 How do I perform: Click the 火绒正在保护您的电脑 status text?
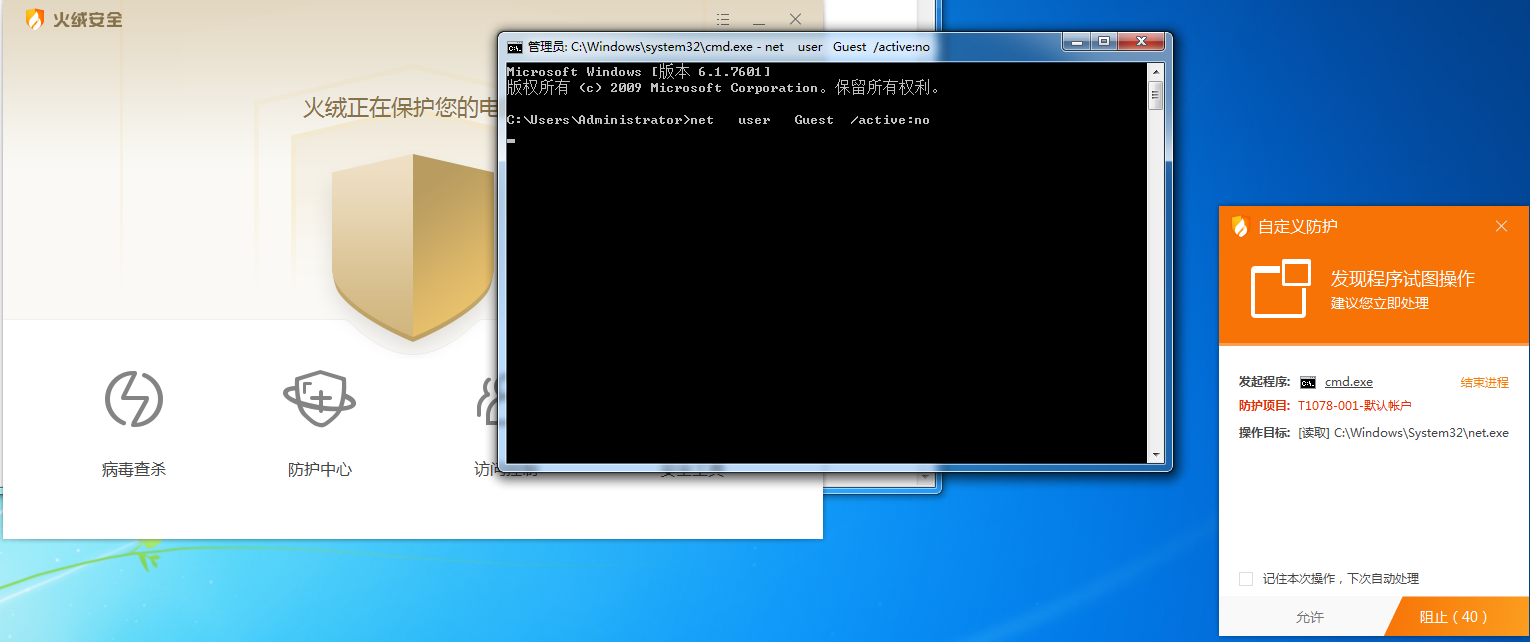click(400, 108)
